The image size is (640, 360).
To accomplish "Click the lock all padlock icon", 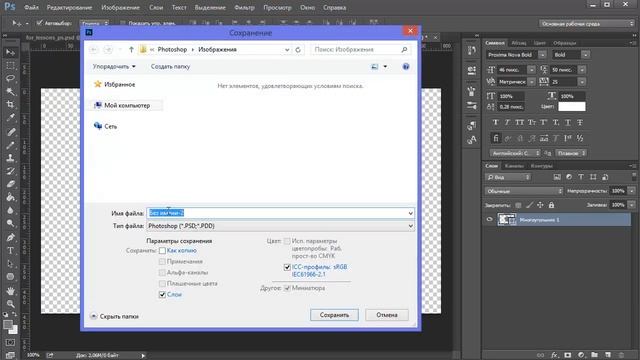I will tap(551, 205).
